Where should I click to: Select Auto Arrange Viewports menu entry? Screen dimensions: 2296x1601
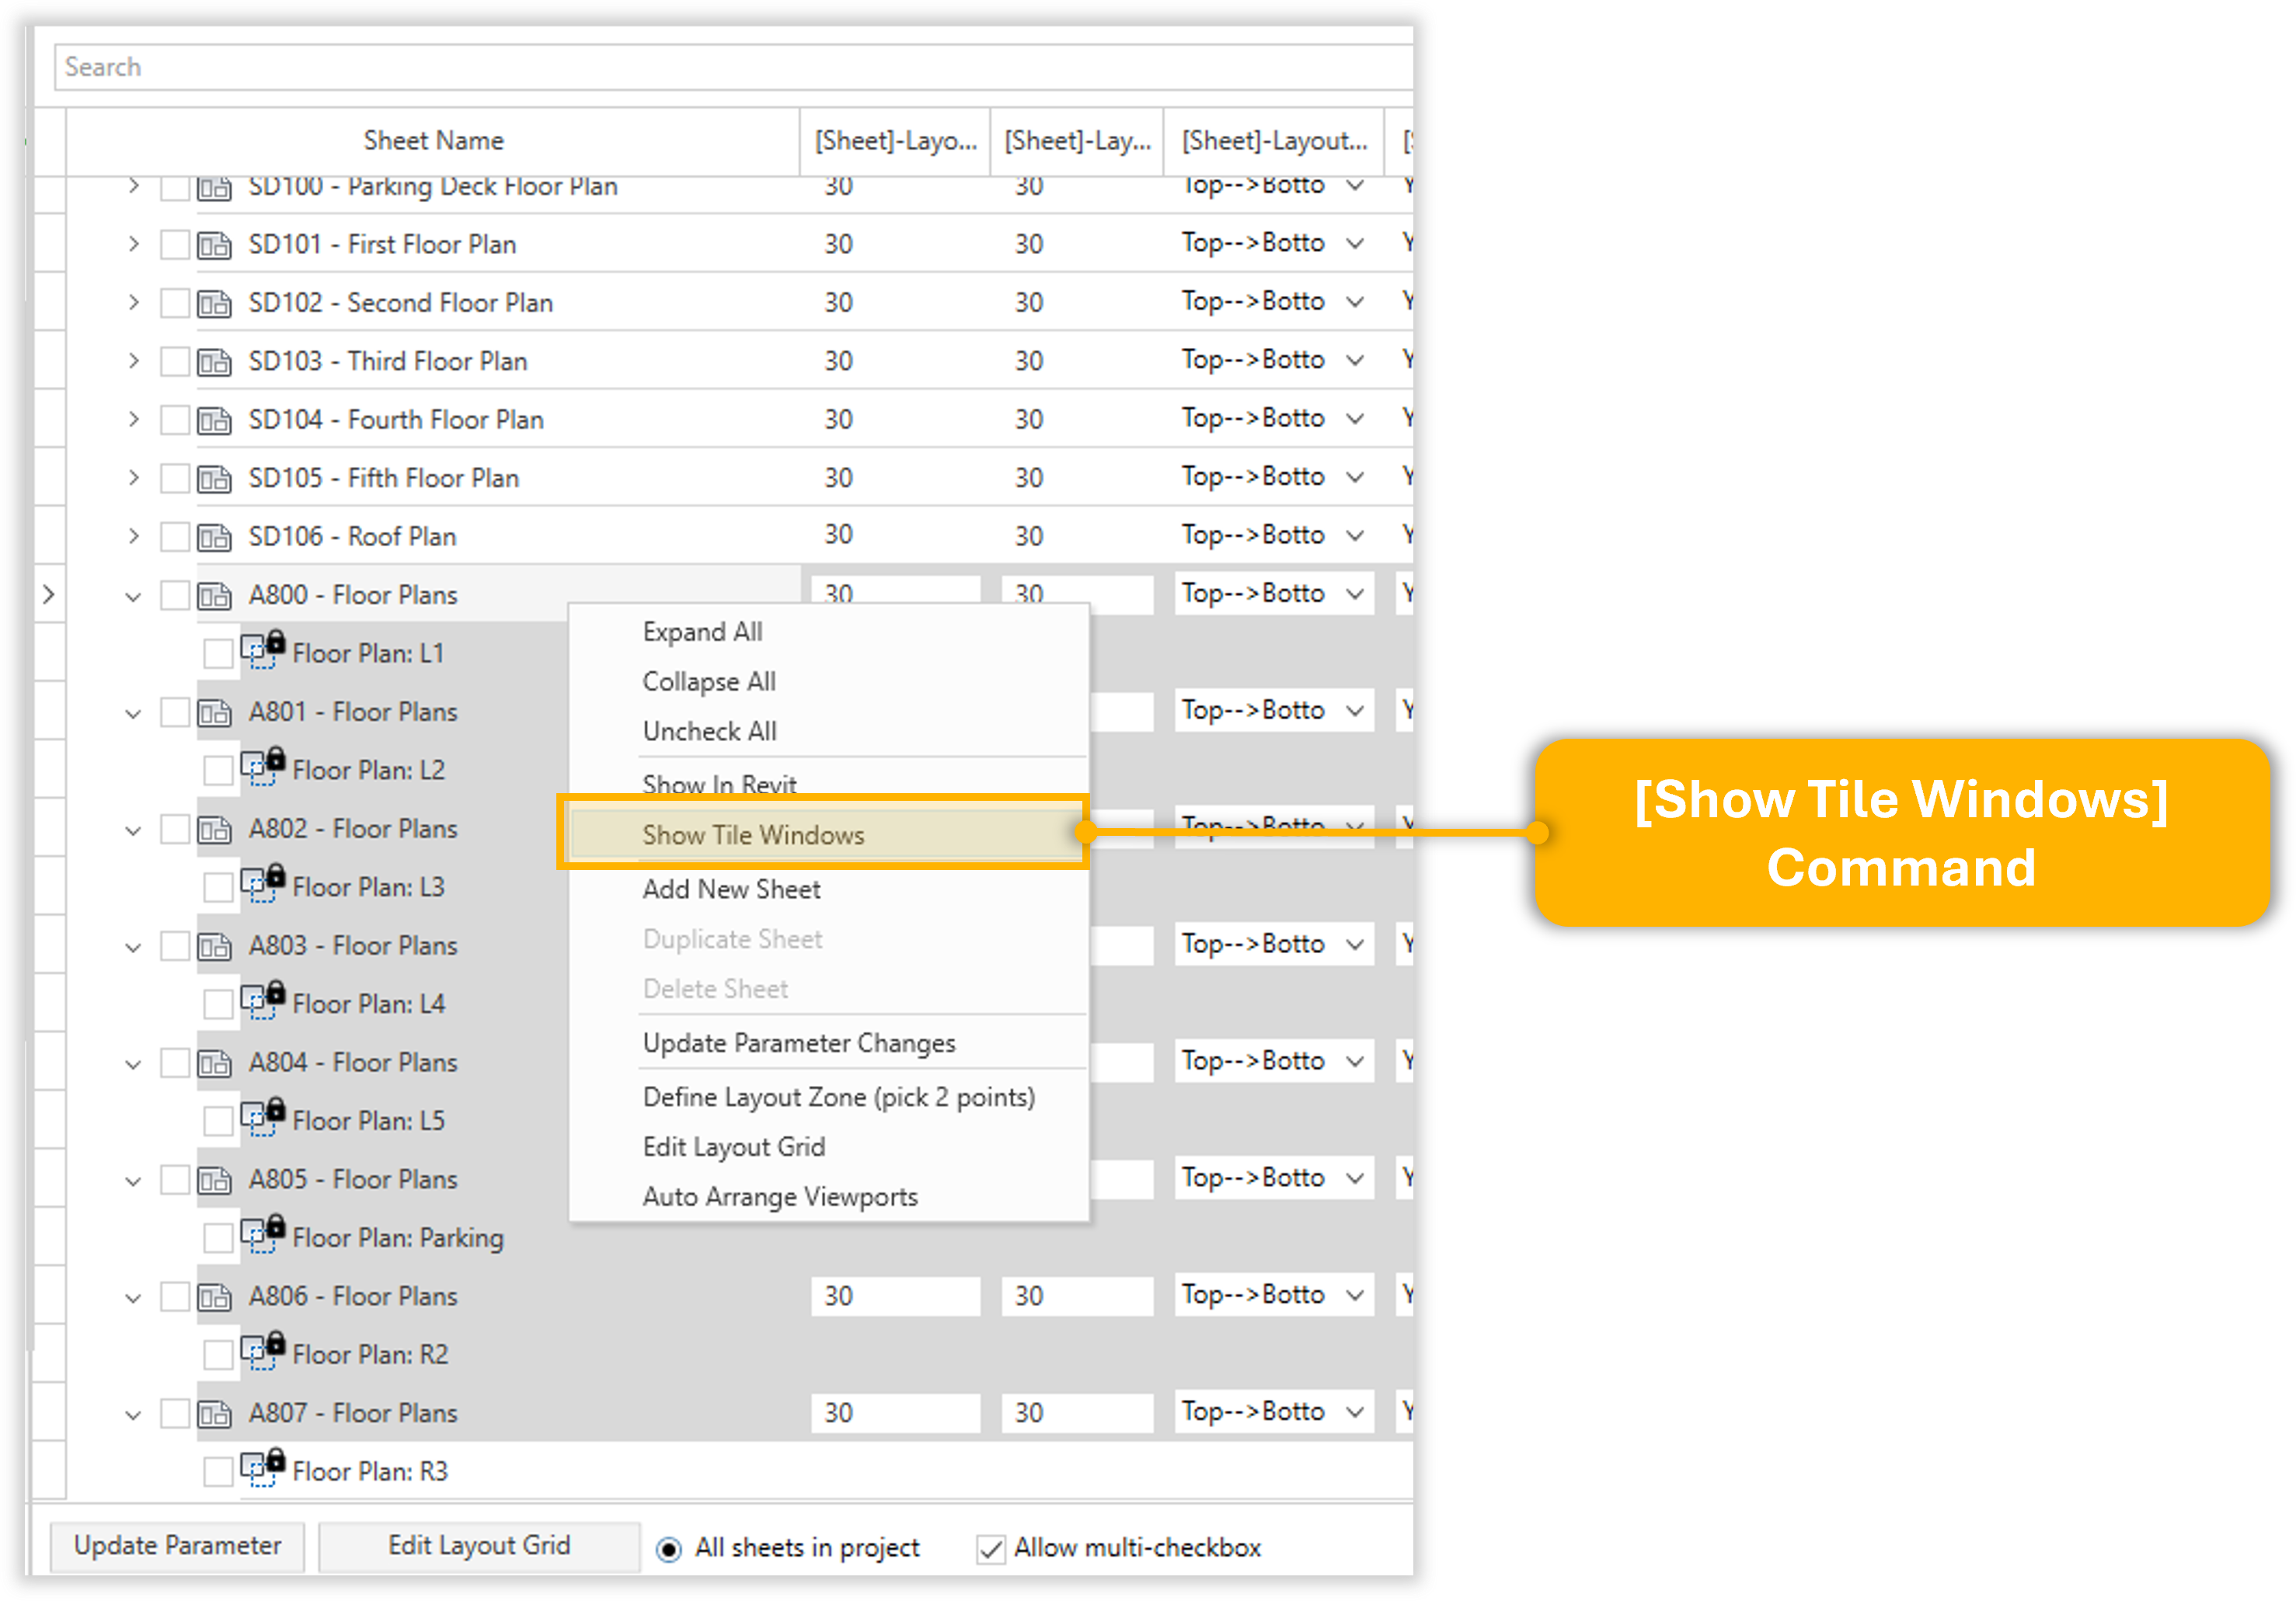point(779,1196)
